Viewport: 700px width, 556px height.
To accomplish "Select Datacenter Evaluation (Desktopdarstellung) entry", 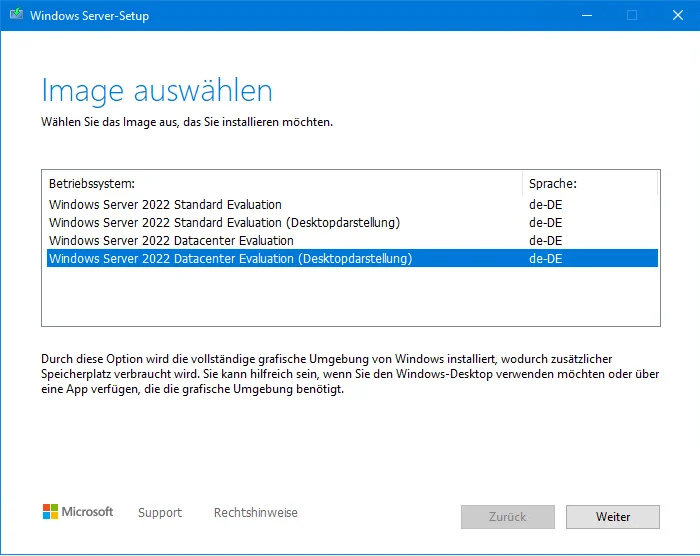I will tap(352, 258).
